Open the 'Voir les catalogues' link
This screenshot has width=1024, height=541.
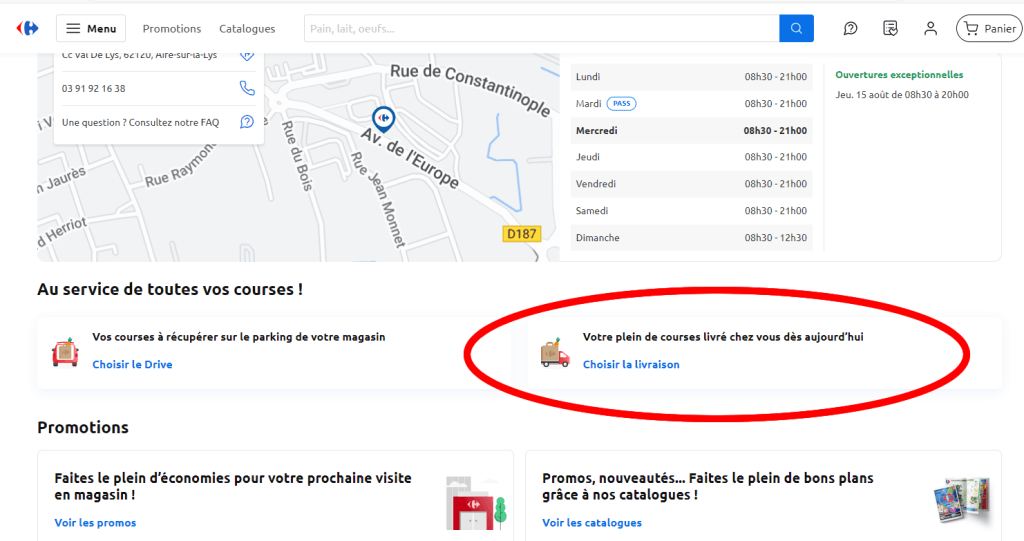(592, 523)
